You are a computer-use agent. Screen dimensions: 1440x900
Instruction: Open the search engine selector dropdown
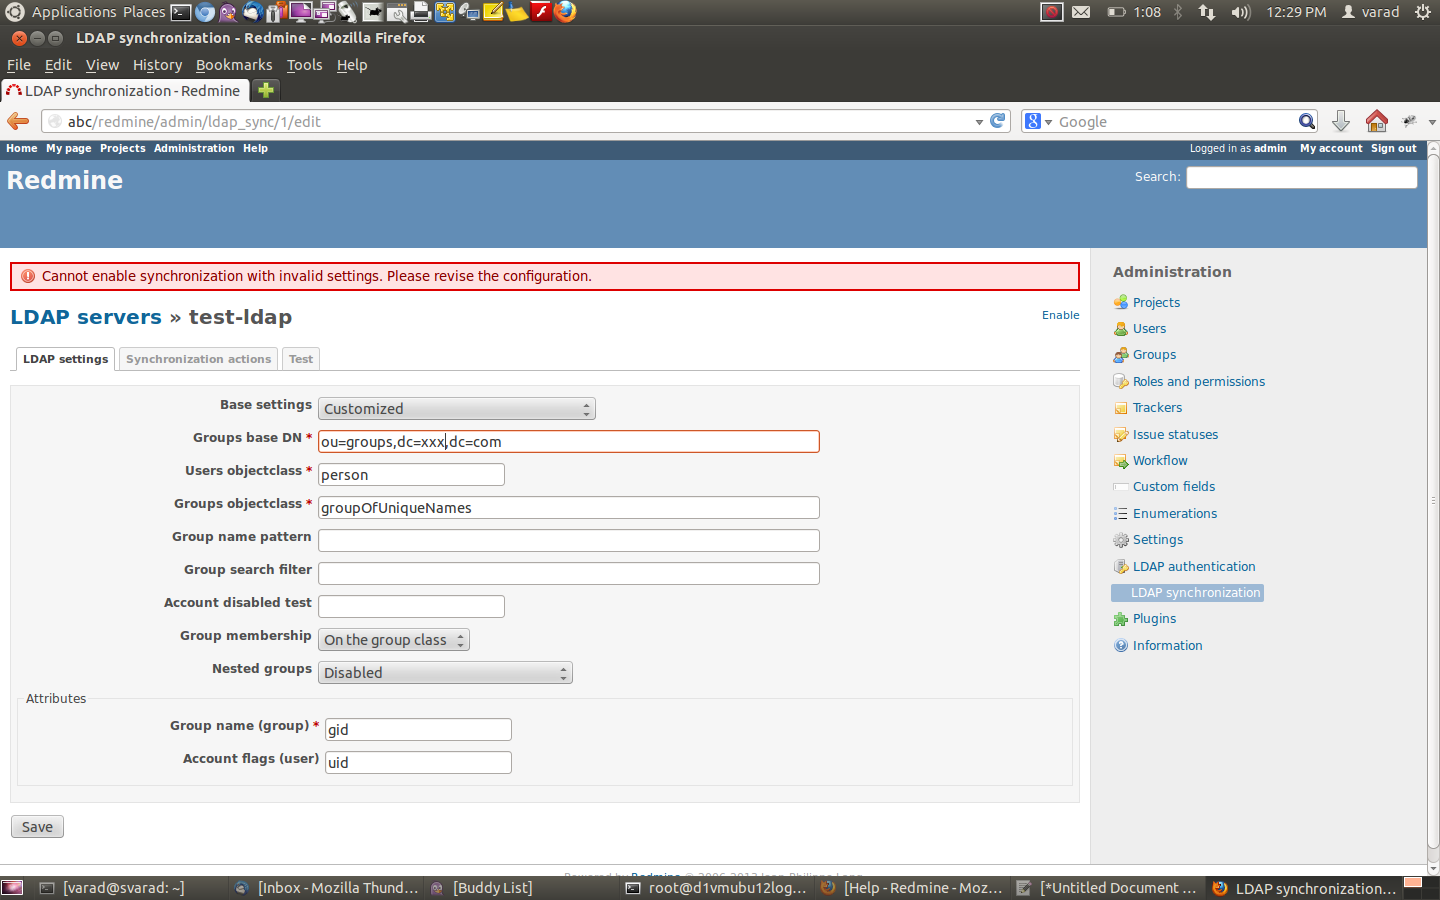coord(1039,121)
